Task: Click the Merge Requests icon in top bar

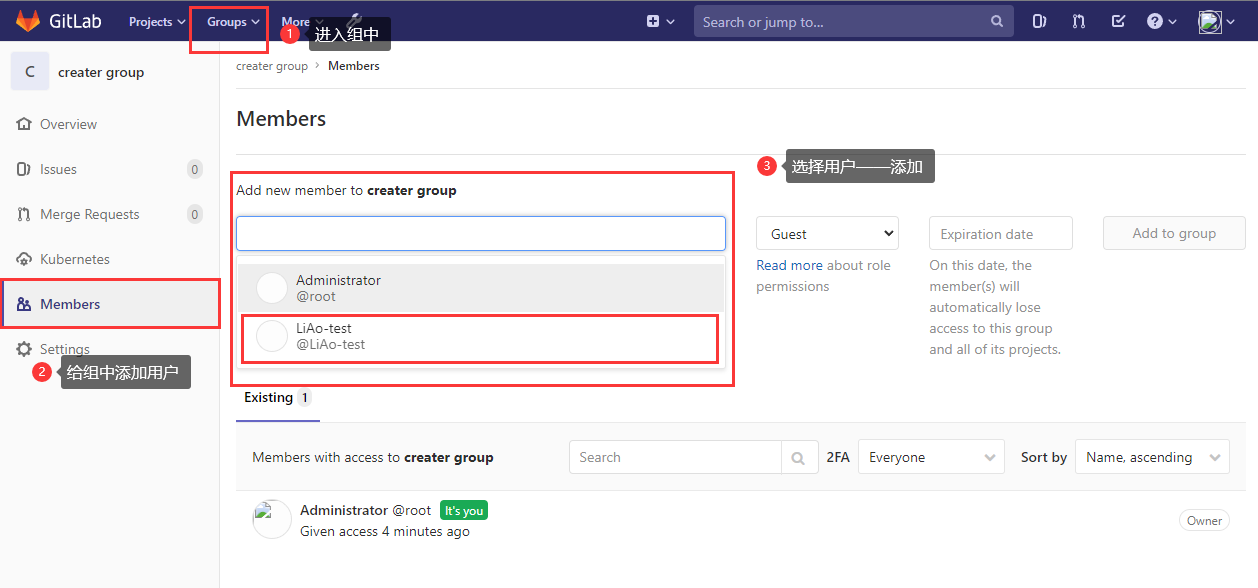Action: pos(1078,20)
